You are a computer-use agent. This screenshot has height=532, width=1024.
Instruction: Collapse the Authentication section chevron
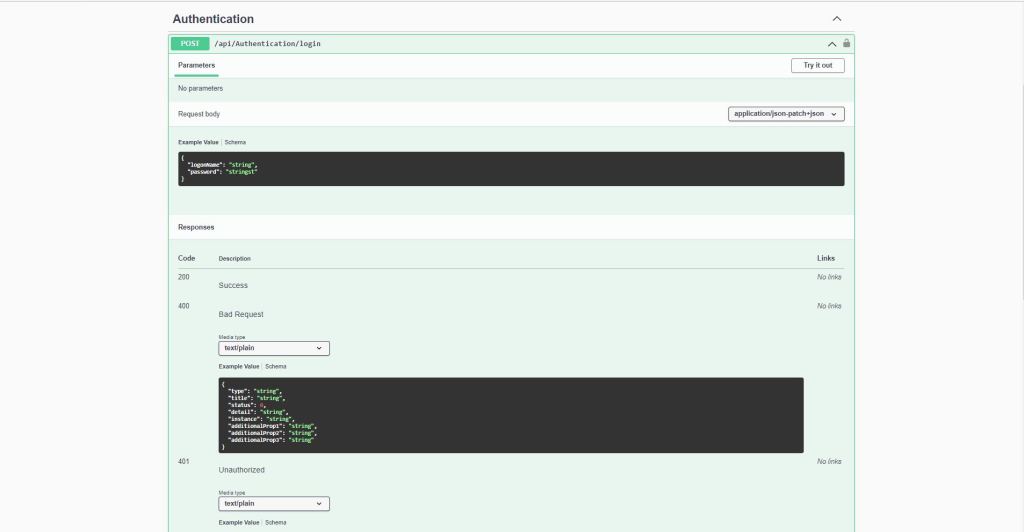coord(837,19)
